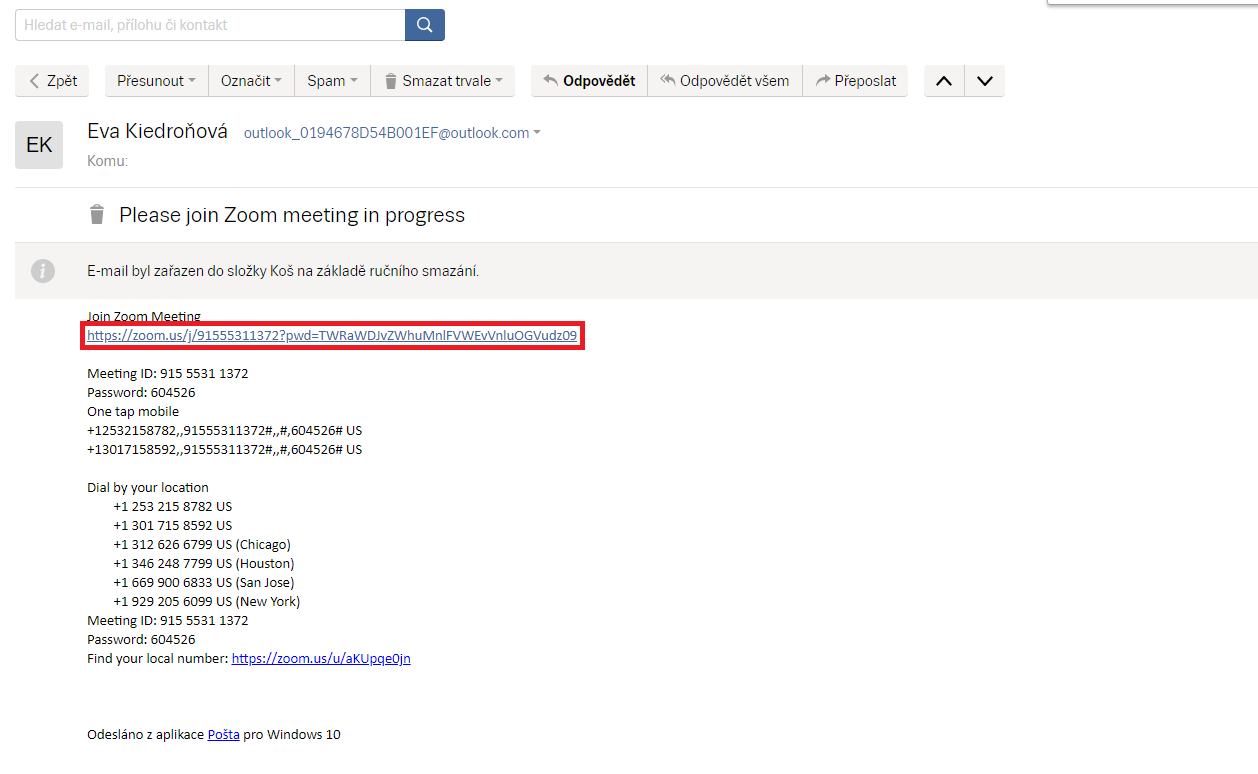Screen dimensions: 1258x774
Task: Click the EK sender avatar
Action: [x=39, y=145]
